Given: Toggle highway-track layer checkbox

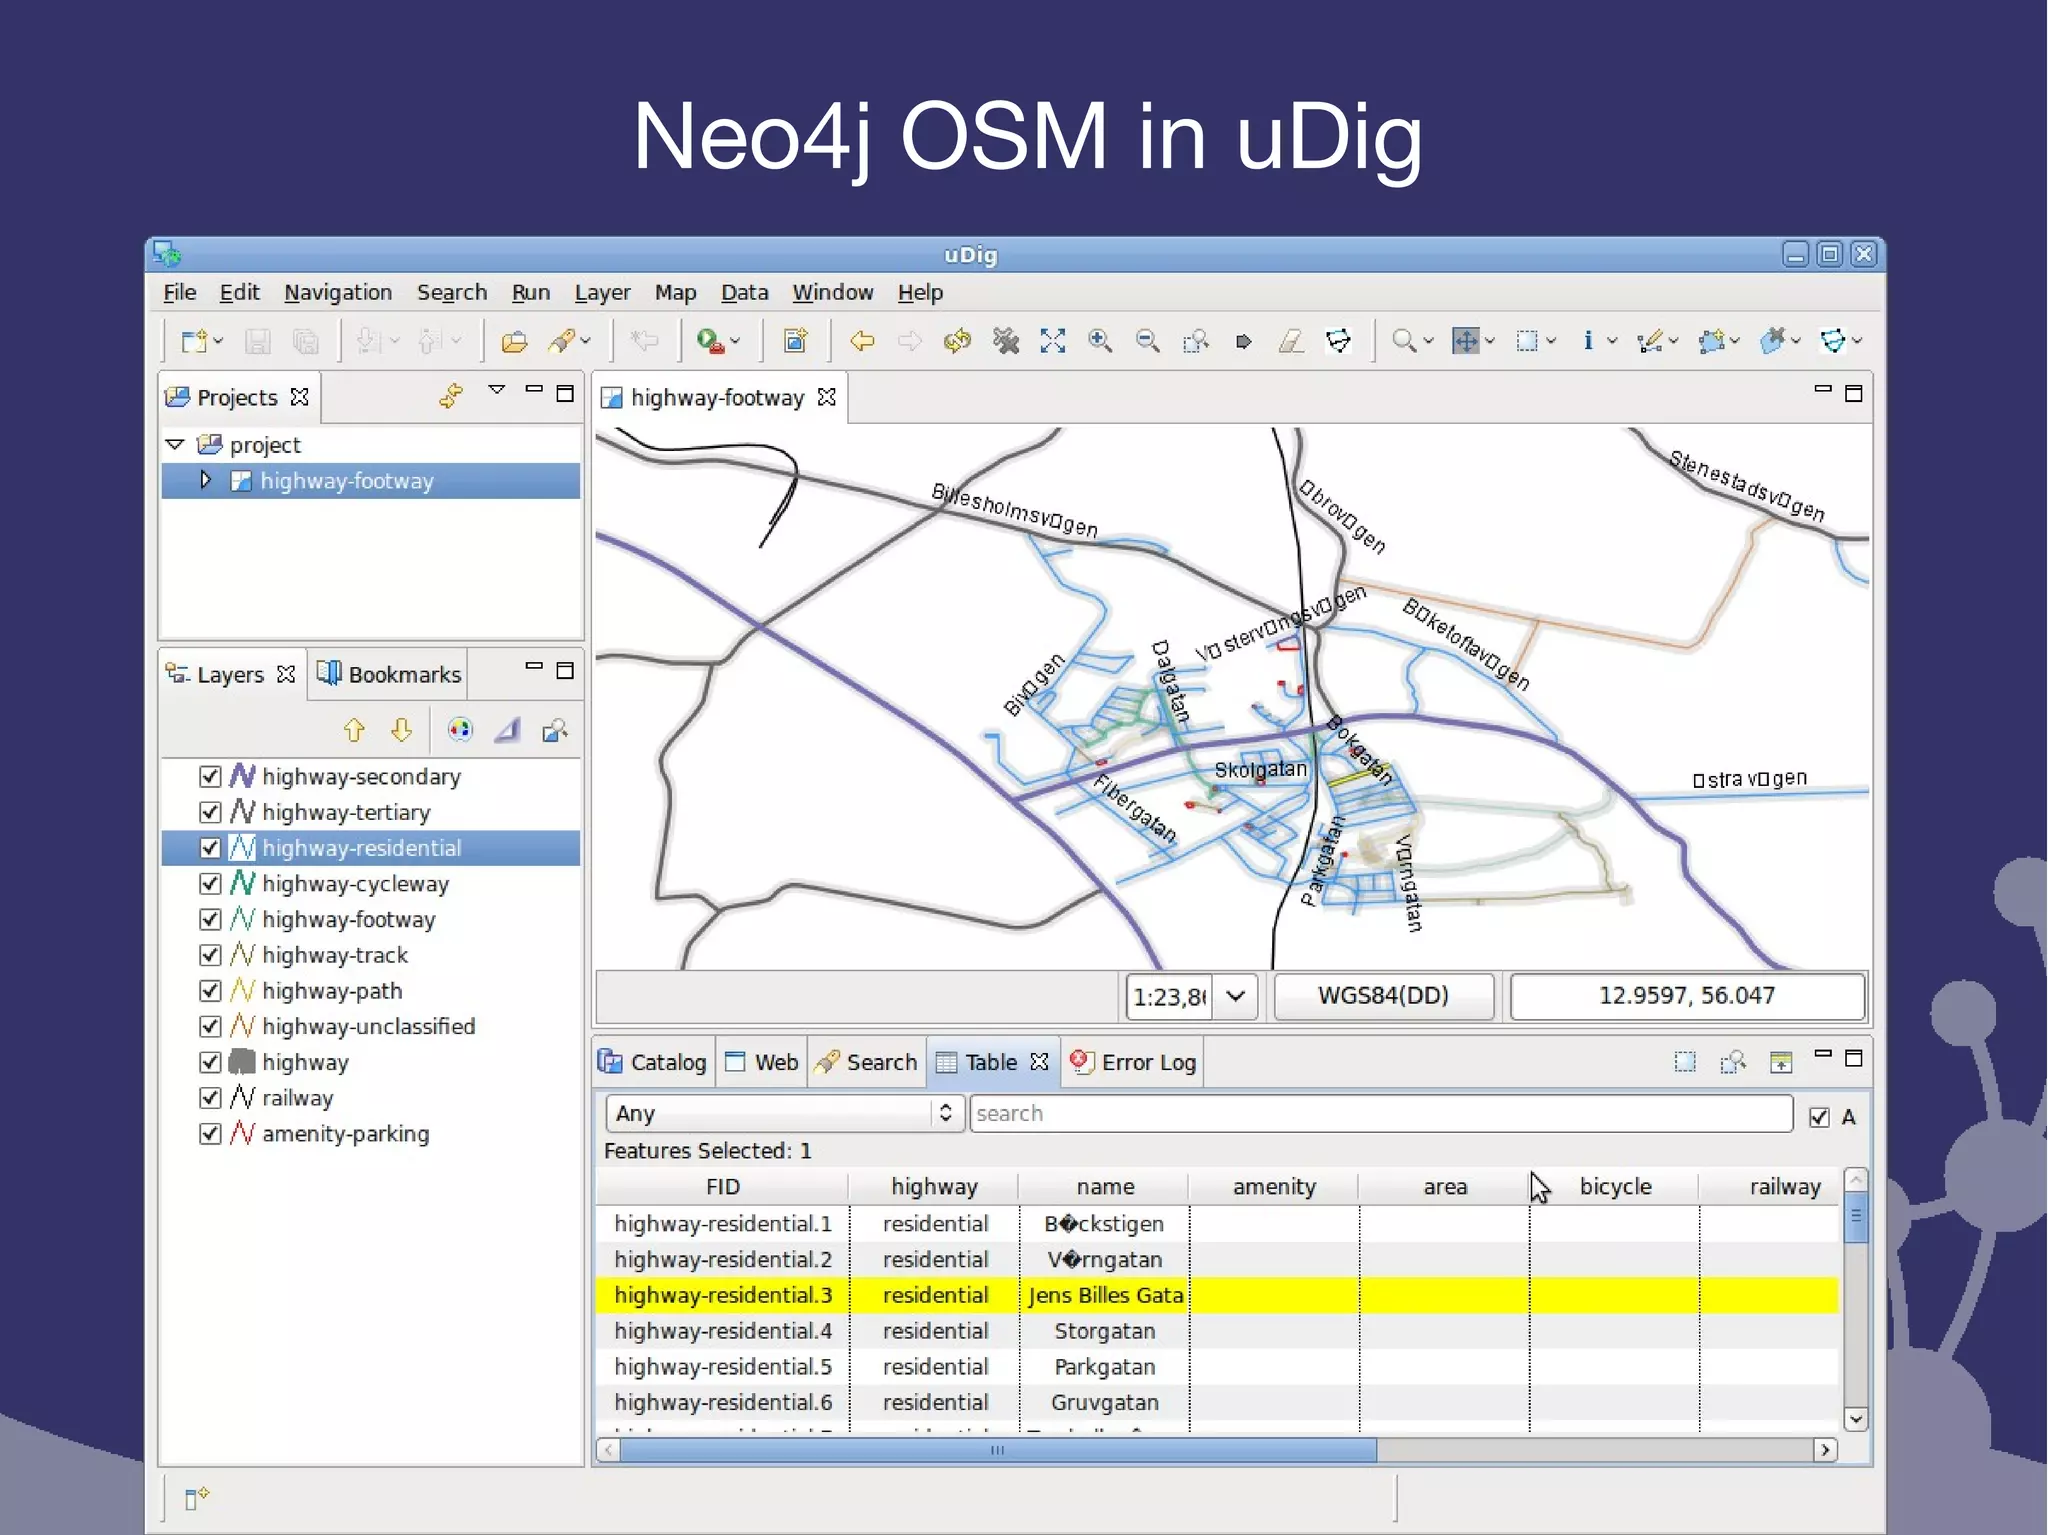Looking at the screenshot, I should tap(210, 955).
